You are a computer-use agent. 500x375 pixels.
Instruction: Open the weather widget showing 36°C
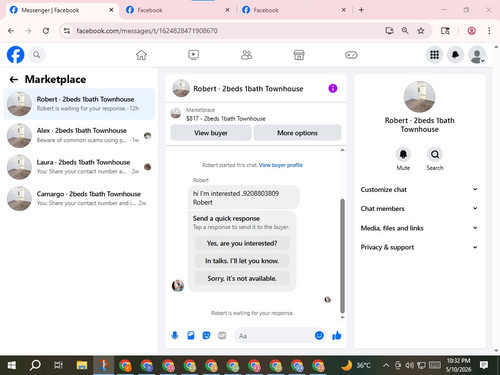point(356,365)
